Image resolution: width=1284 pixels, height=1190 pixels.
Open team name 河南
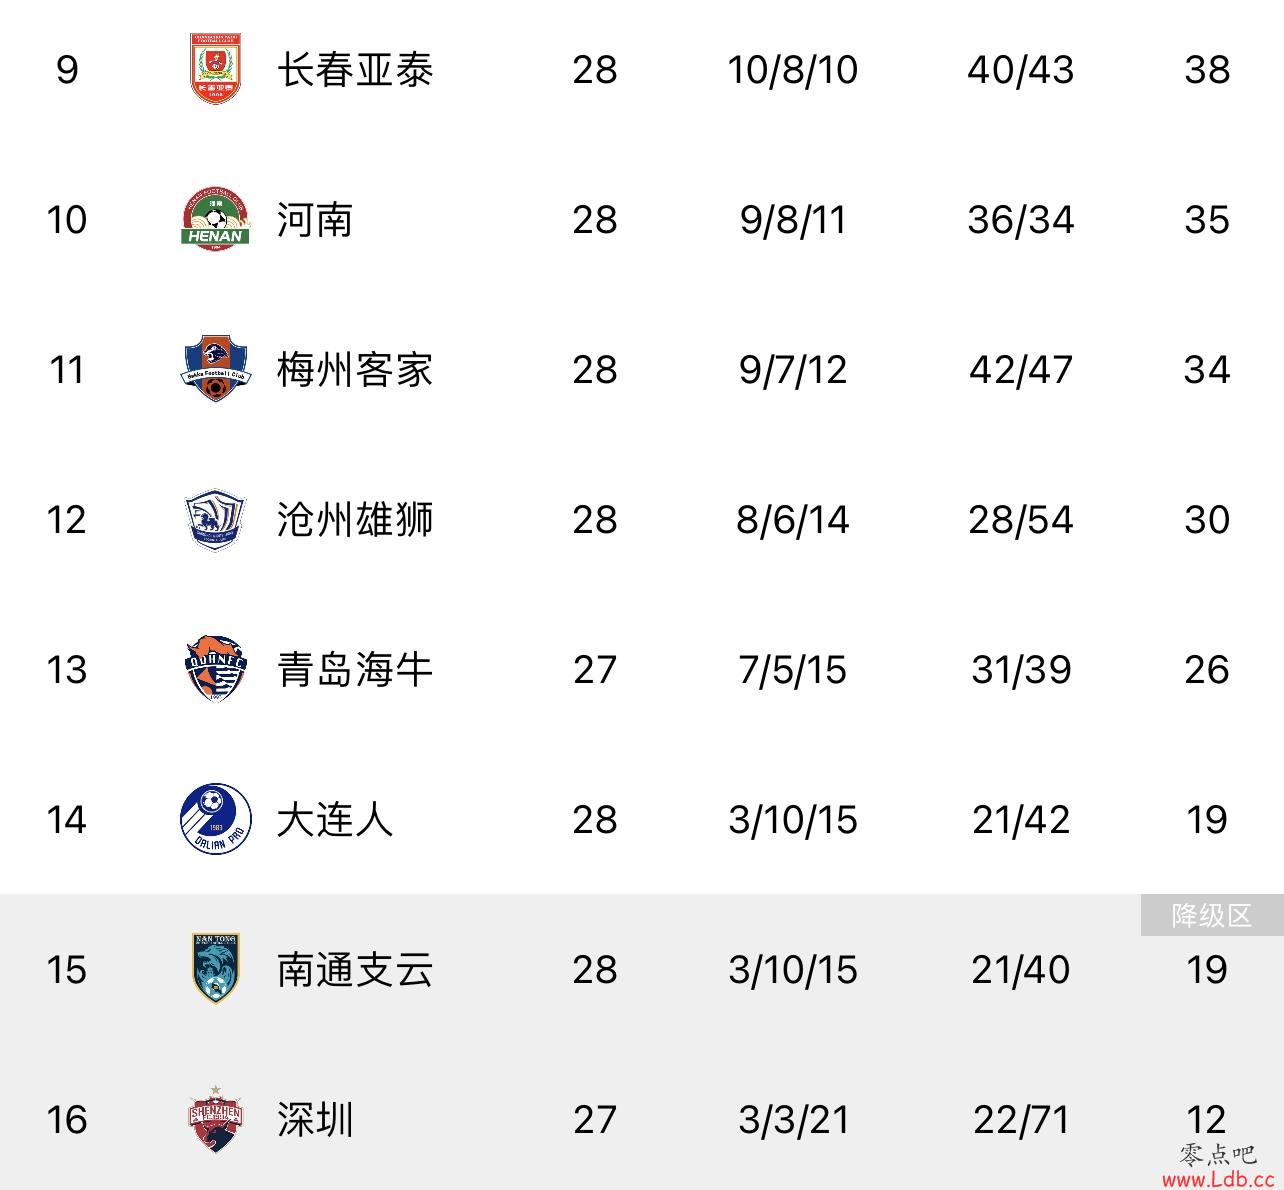pos(315,220)
